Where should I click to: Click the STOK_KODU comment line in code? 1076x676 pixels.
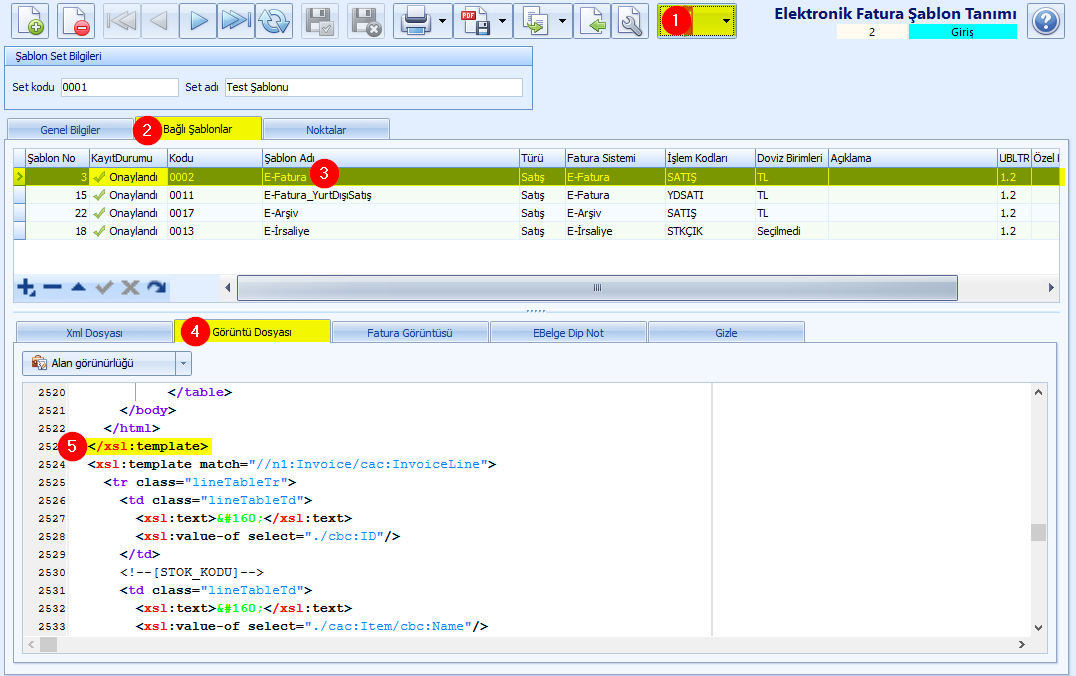191,572
